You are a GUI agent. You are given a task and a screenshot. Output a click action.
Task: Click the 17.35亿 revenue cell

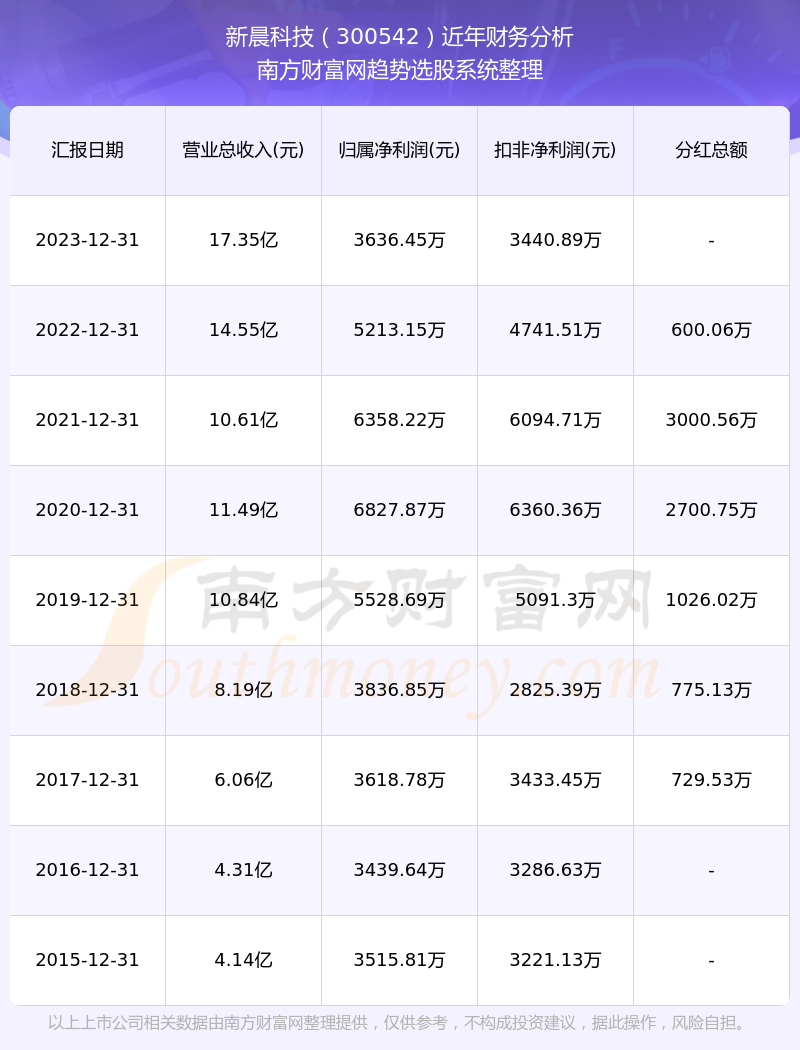pyautogui.click(x=244, y=240)
